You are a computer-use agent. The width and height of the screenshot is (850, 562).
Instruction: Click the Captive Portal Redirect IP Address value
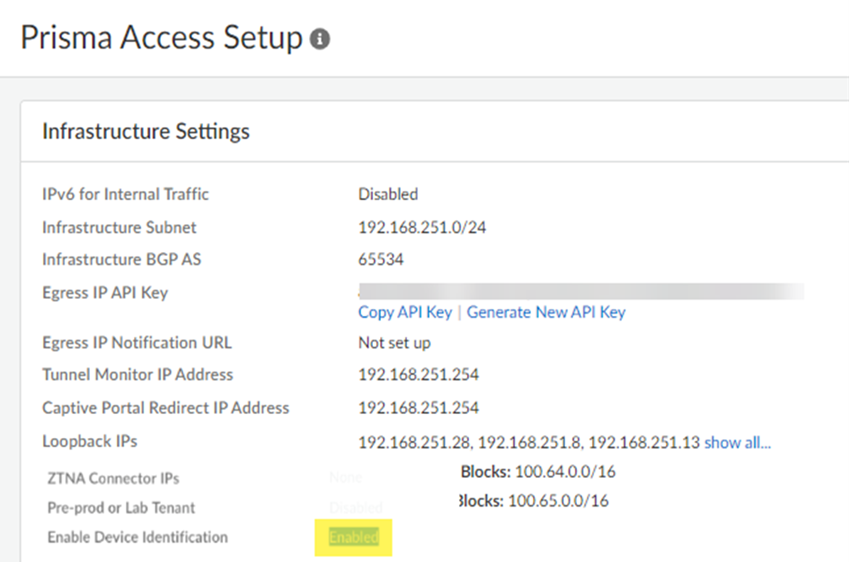tap(418, 408)
